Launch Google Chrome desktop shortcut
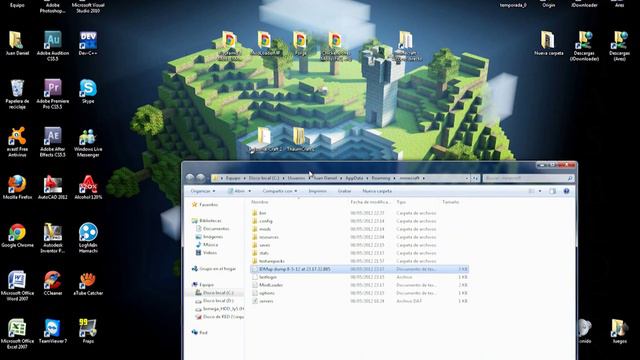640x360 pixels. pos(17,235)
